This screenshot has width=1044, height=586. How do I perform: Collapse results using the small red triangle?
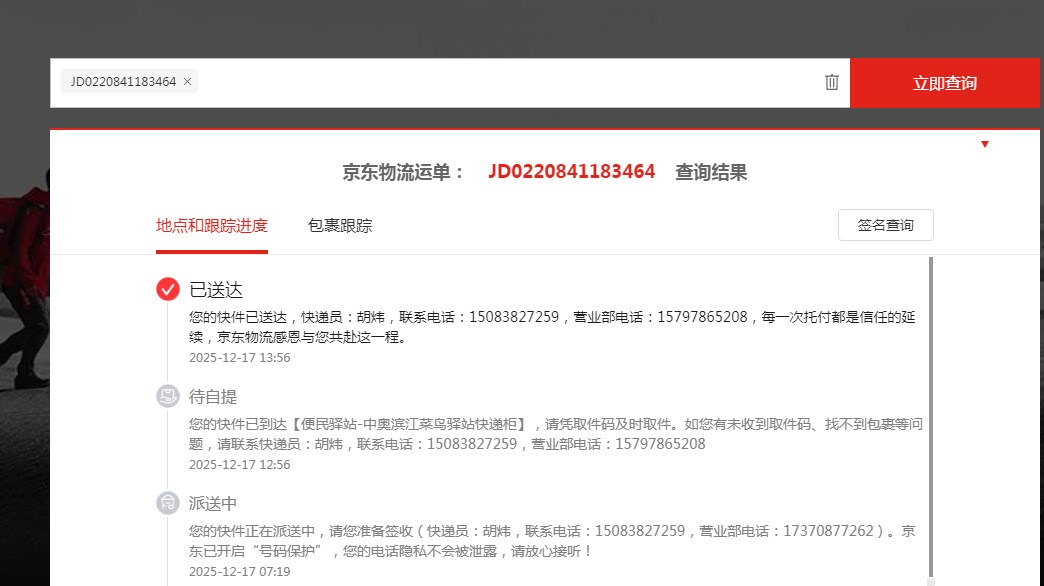(x=984, y=145)
